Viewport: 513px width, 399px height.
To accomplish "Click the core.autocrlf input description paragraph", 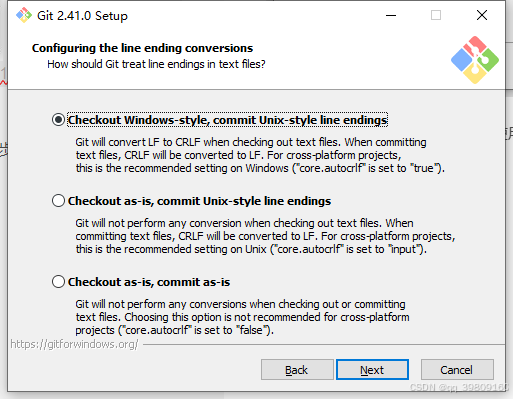I will pos(265,236).
